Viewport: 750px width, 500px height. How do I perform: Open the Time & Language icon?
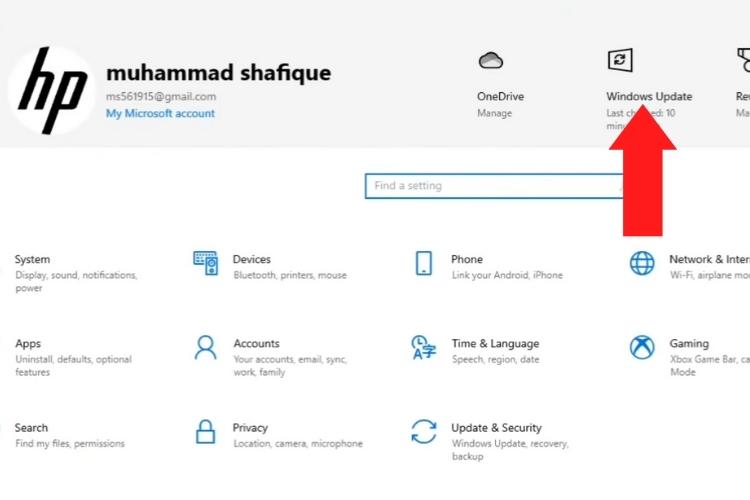tap(423, 347)
